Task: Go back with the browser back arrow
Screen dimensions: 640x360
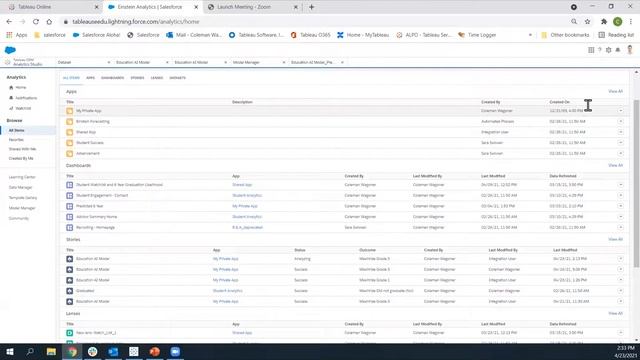Action: coord(9,22)
